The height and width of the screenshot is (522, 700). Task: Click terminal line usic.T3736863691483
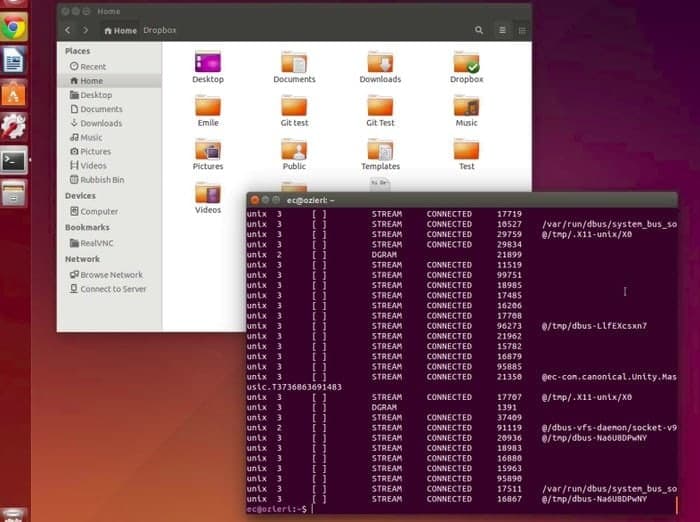click(294, 387)
